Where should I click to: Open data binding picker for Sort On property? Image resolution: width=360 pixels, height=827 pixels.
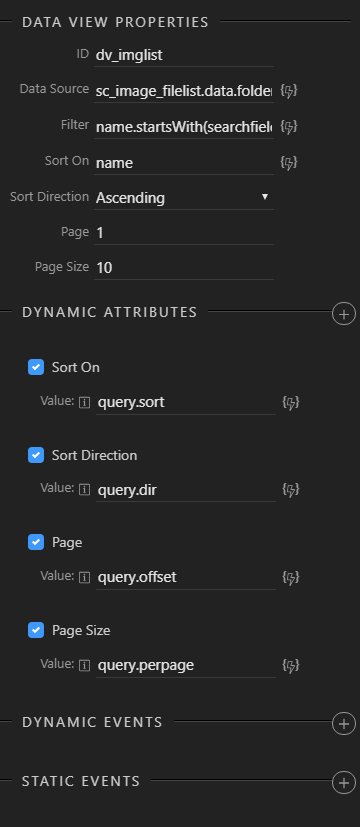[289, 162]
